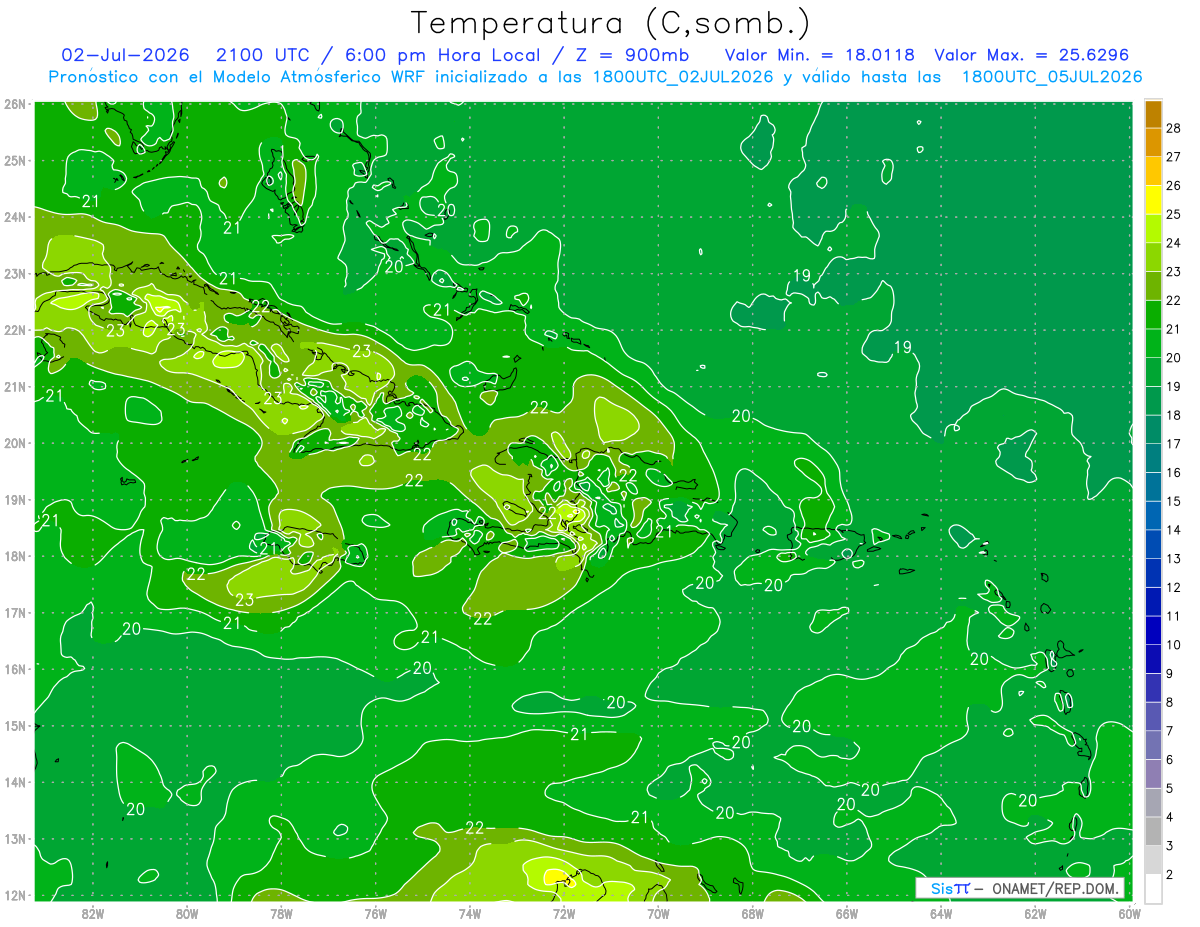Click the latitude label "22N"
This screenshot has height=927, width=1200.
pos(14,330)
